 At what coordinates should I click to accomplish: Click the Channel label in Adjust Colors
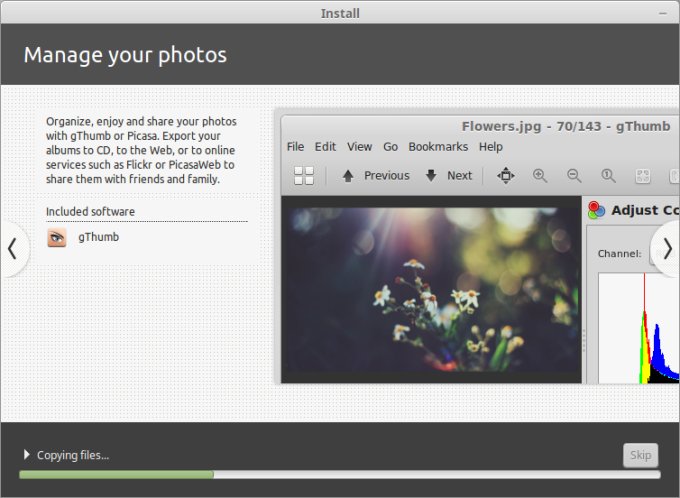[x=619, y=254]
